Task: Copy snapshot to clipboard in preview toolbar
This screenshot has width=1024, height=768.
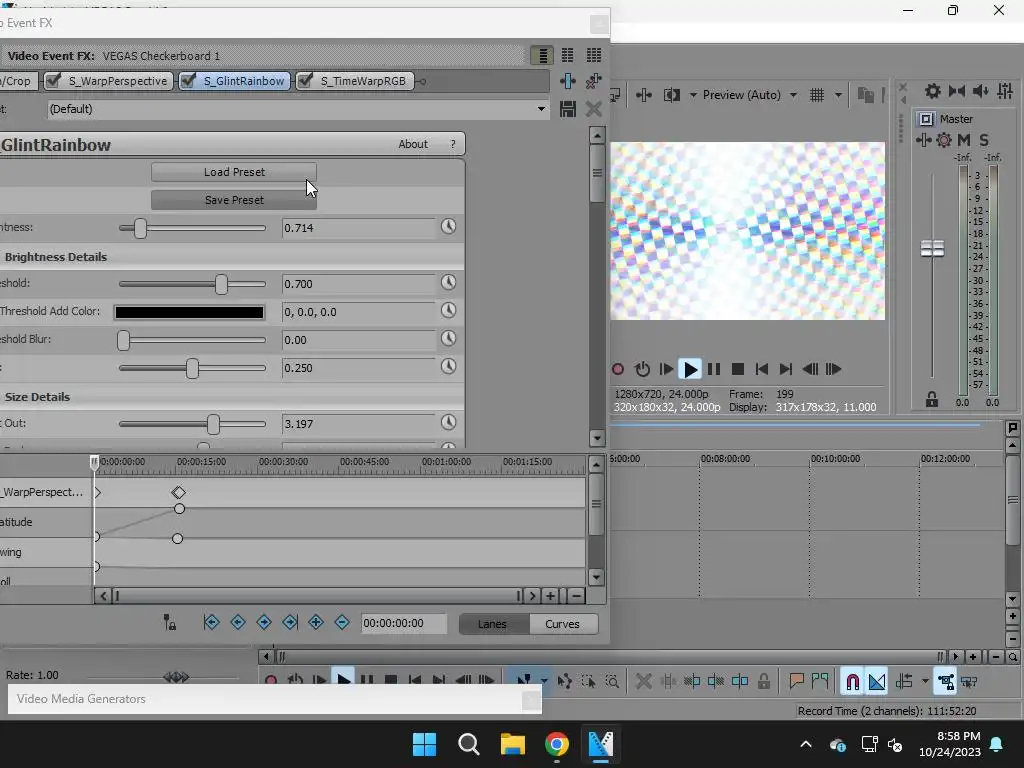Action: click(865, 95)
